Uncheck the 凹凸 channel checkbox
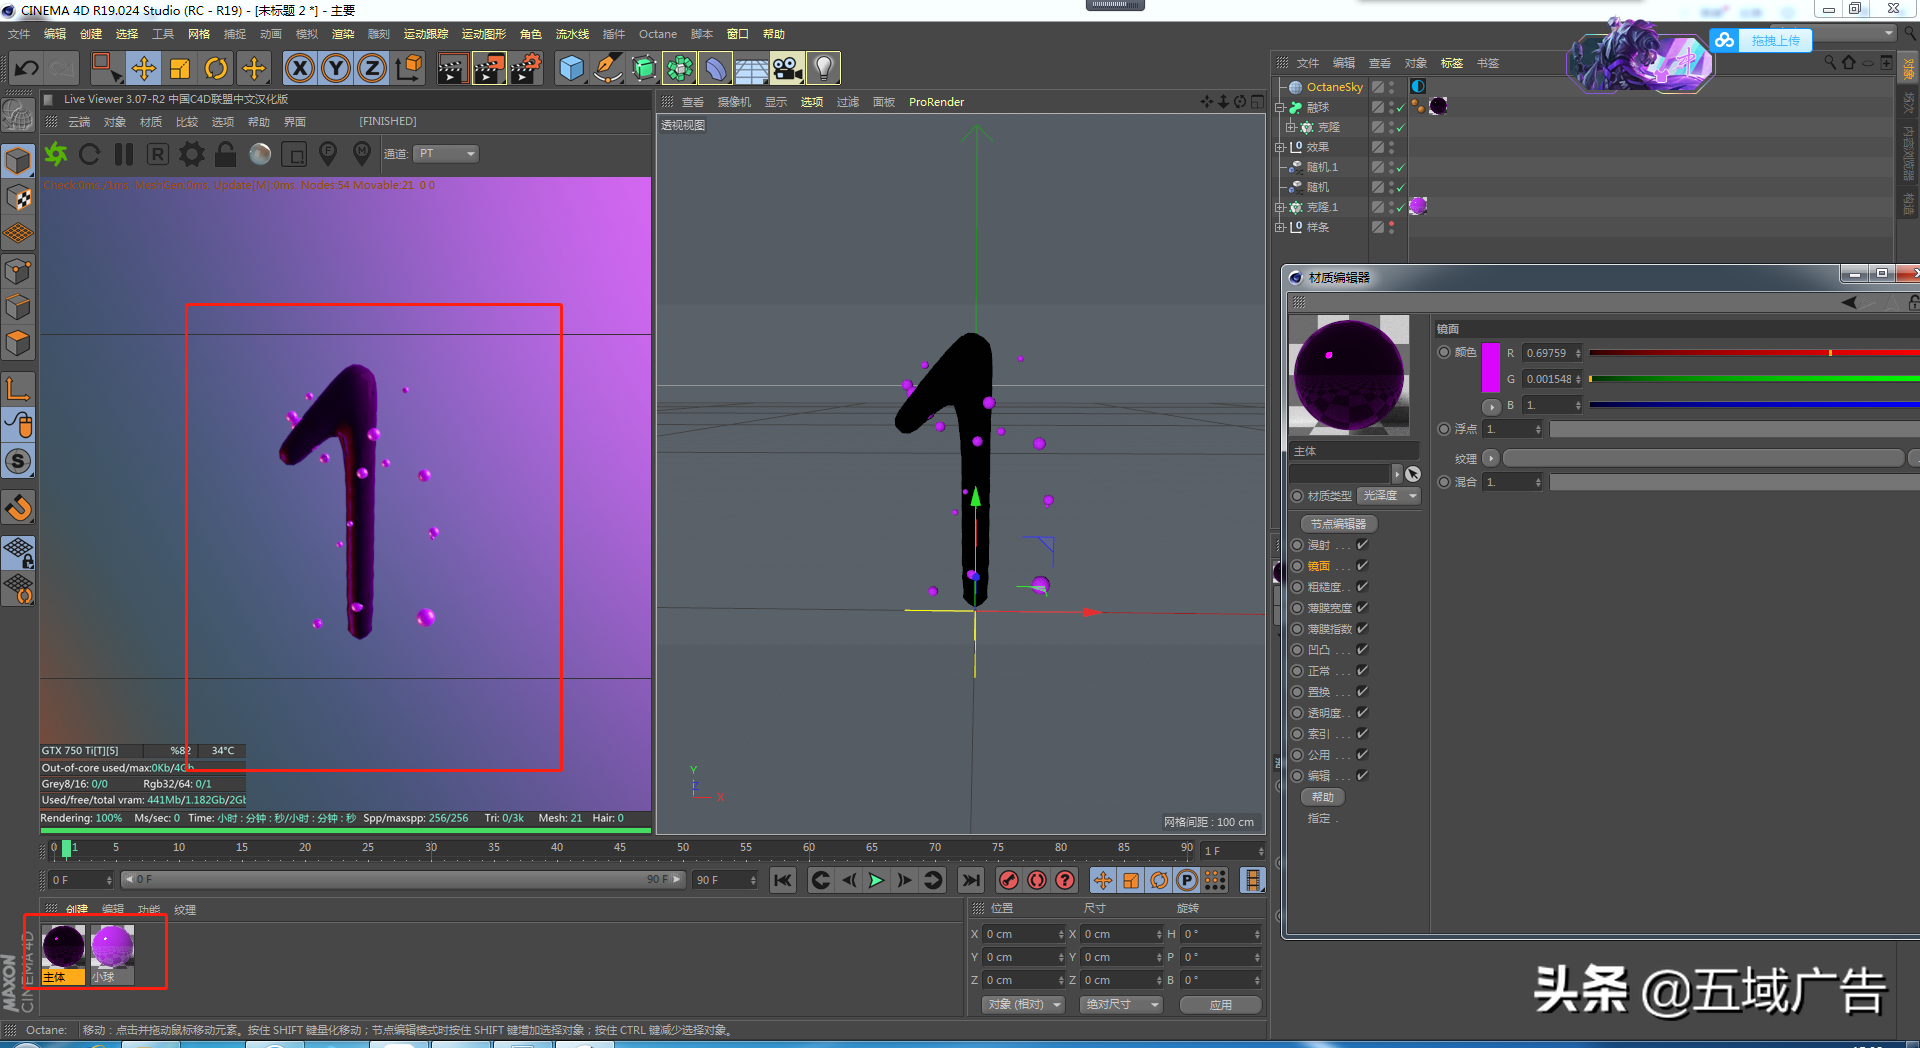Image resolution: width=1920 pixels, height=1048 pixels. [x=1362, y=650]
